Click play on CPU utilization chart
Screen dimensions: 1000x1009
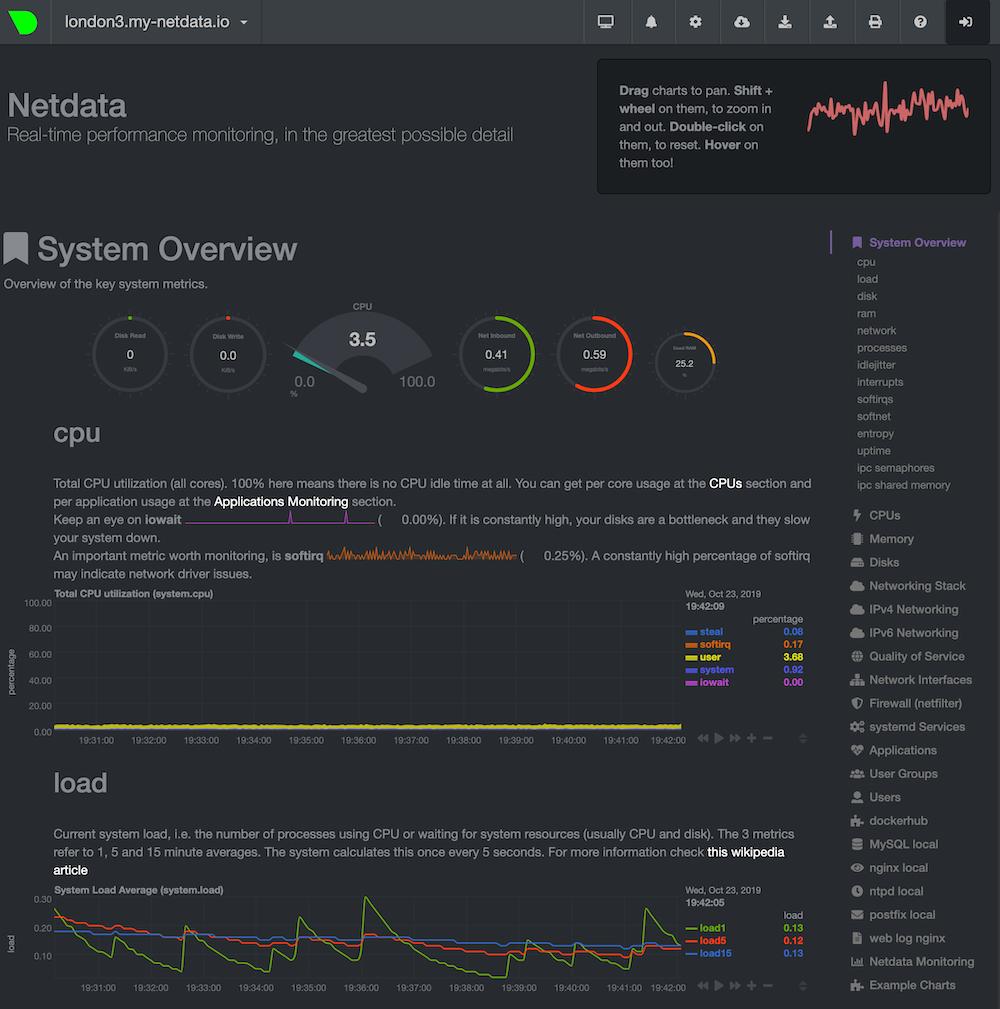point(719,738)
